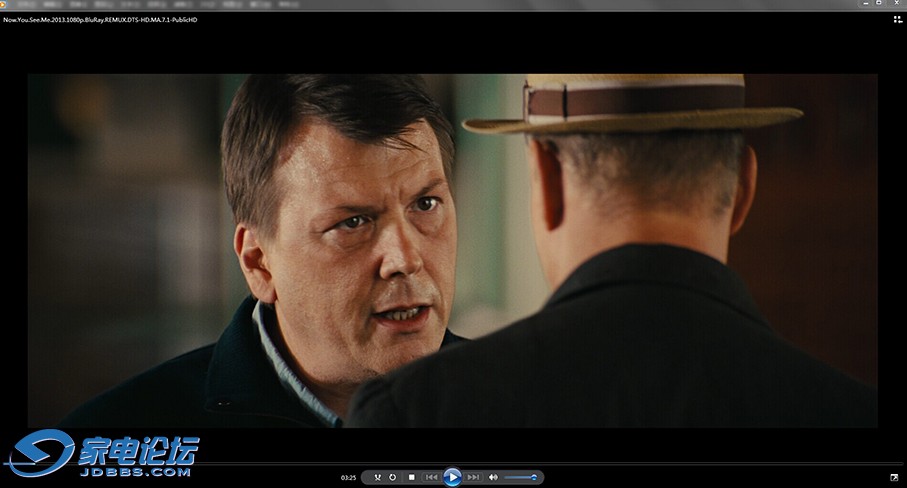907x488 pixels.
Task: Enter full screen mode via corner icon
Action: pos(894,477)
